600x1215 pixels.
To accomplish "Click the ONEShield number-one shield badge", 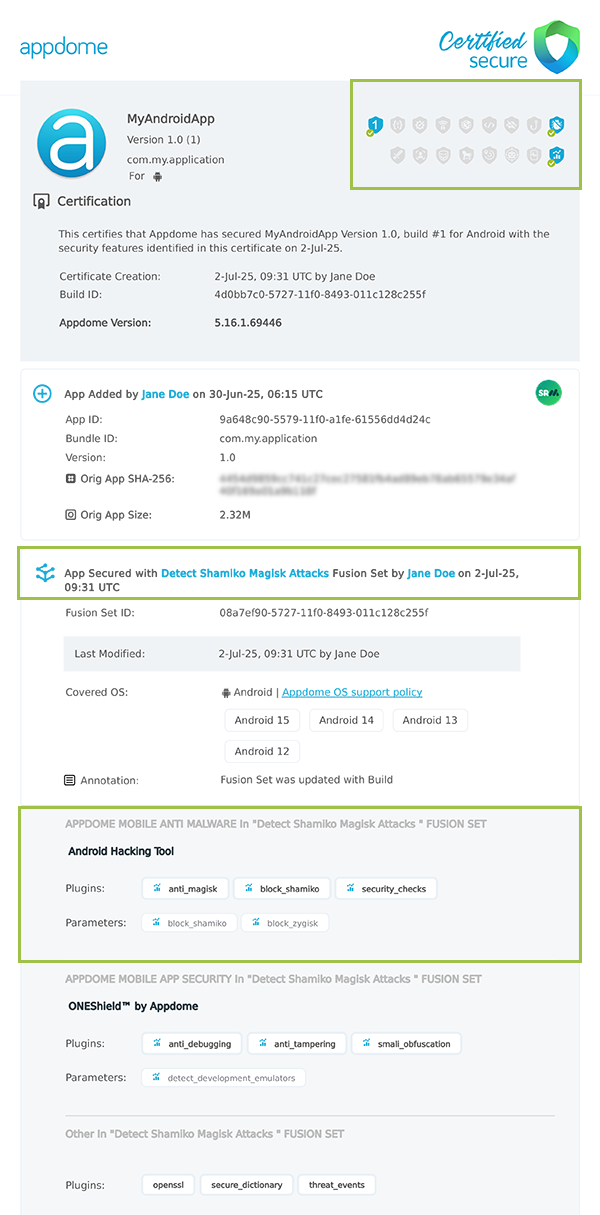I will [375, 126].
